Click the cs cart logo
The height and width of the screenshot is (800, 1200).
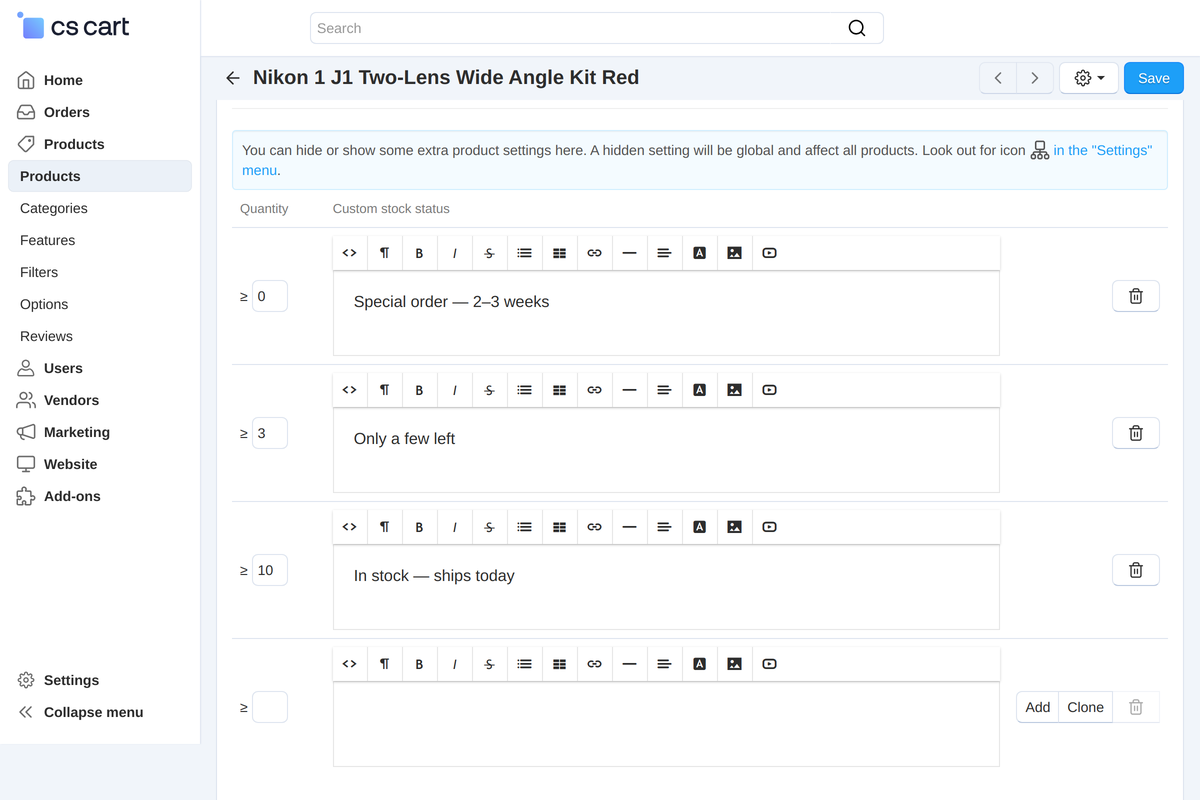[x=74, y=27]
